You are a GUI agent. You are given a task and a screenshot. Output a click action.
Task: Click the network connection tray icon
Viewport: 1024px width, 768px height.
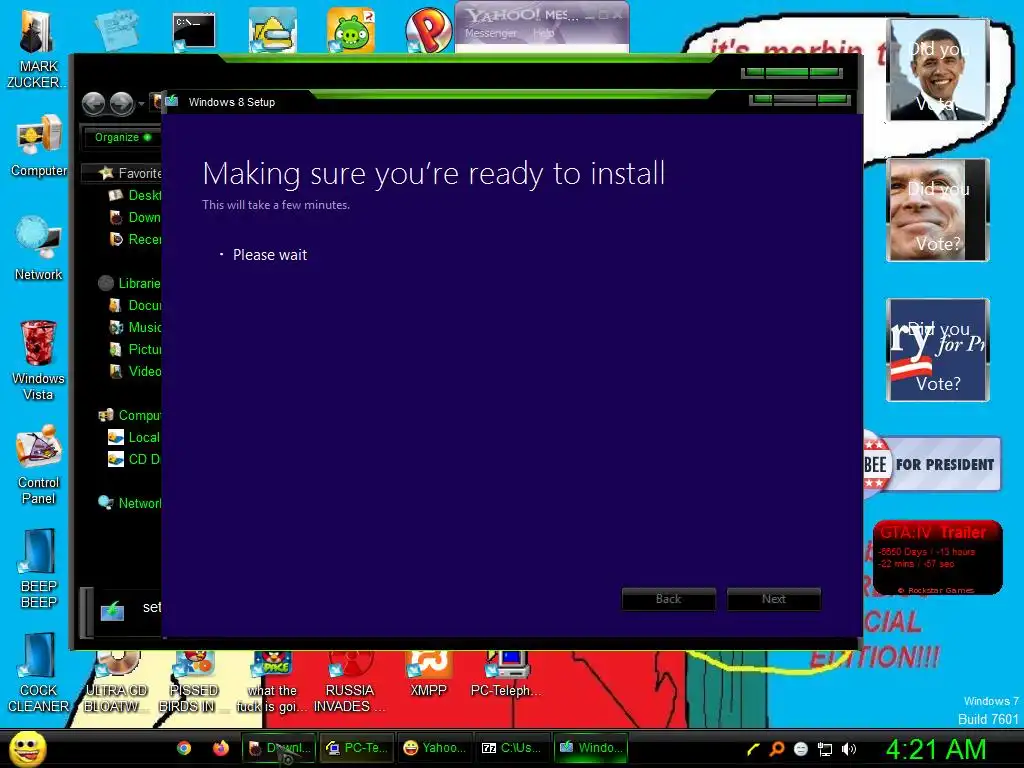click(825, 750)
